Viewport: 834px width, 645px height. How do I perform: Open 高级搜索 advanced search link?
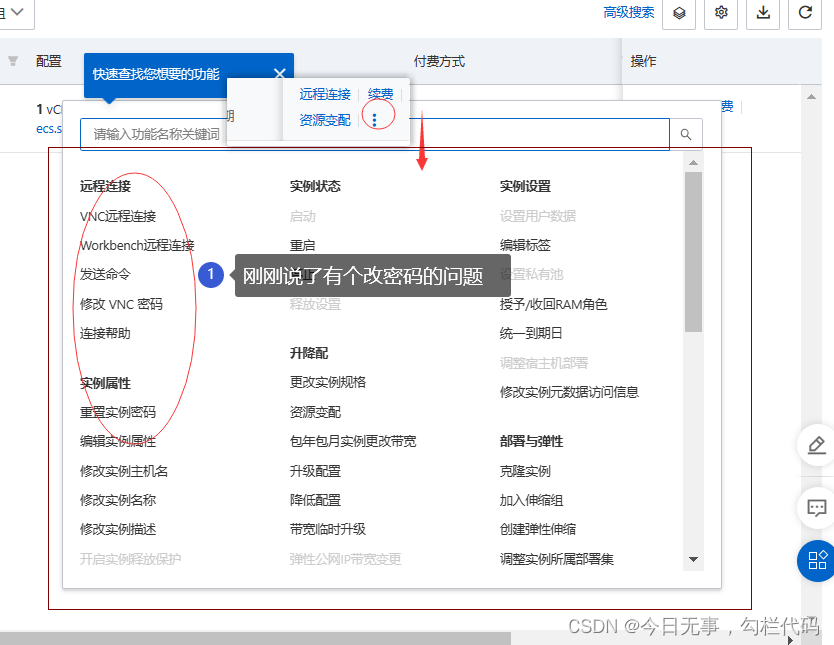click(629, 12)
